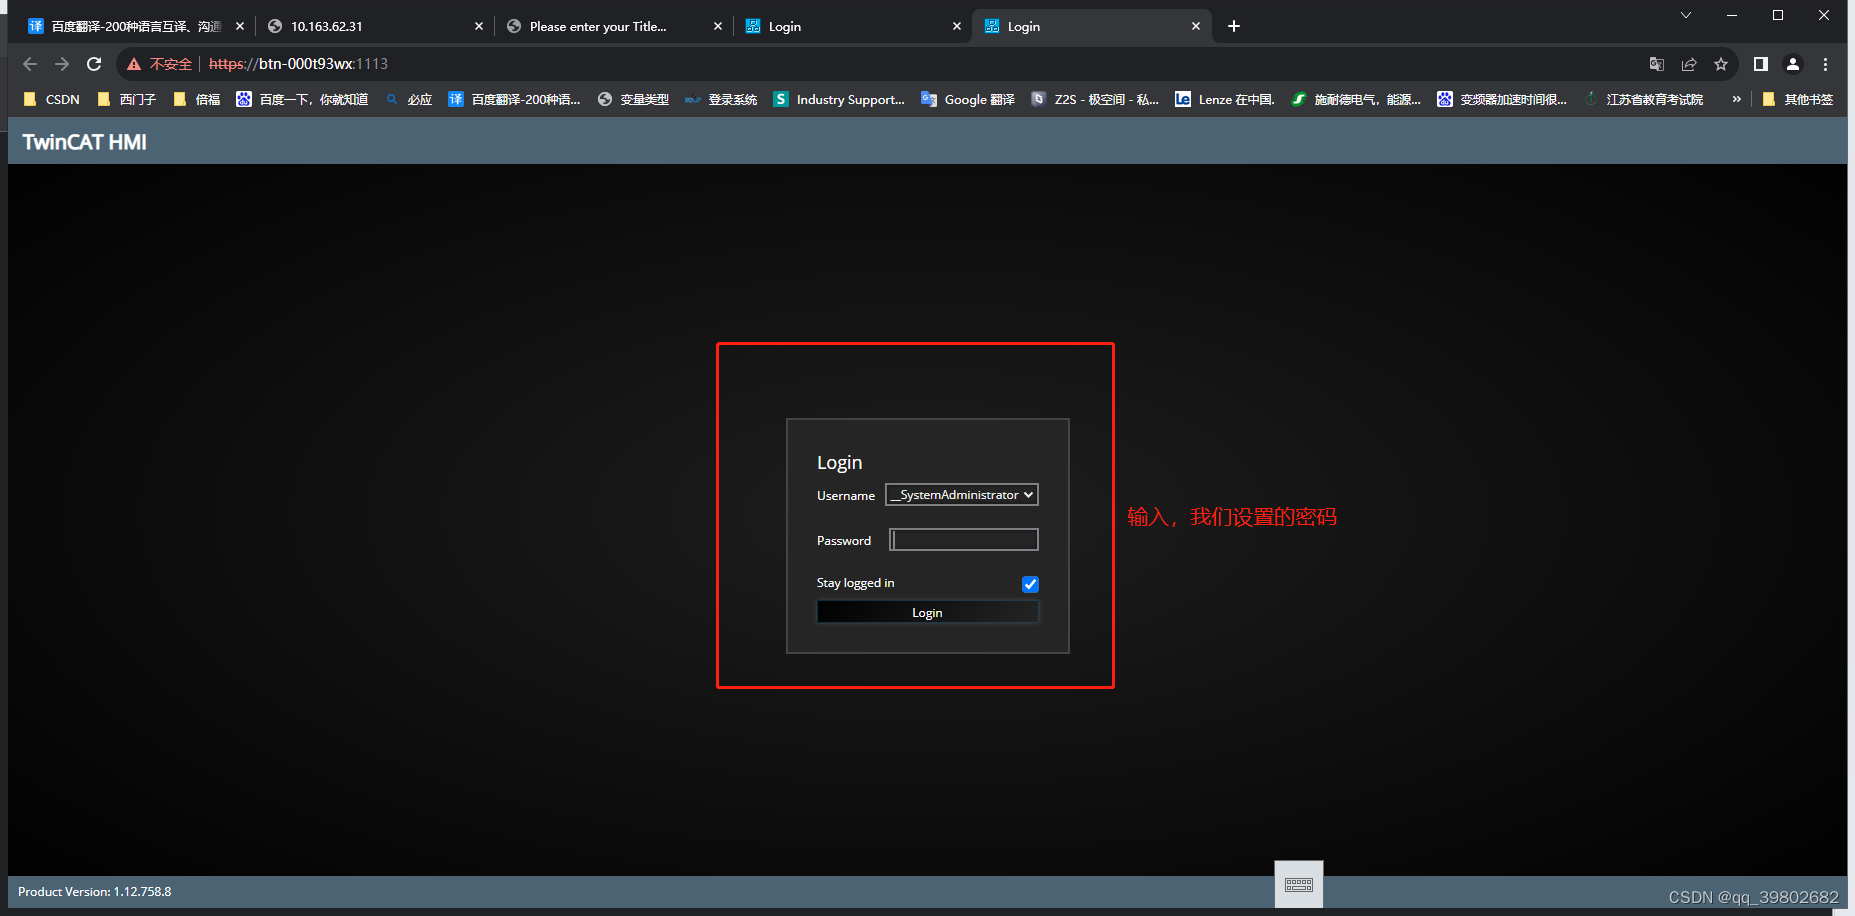
Task: Click the tab search chevron near window controls
Action: 1685,15
